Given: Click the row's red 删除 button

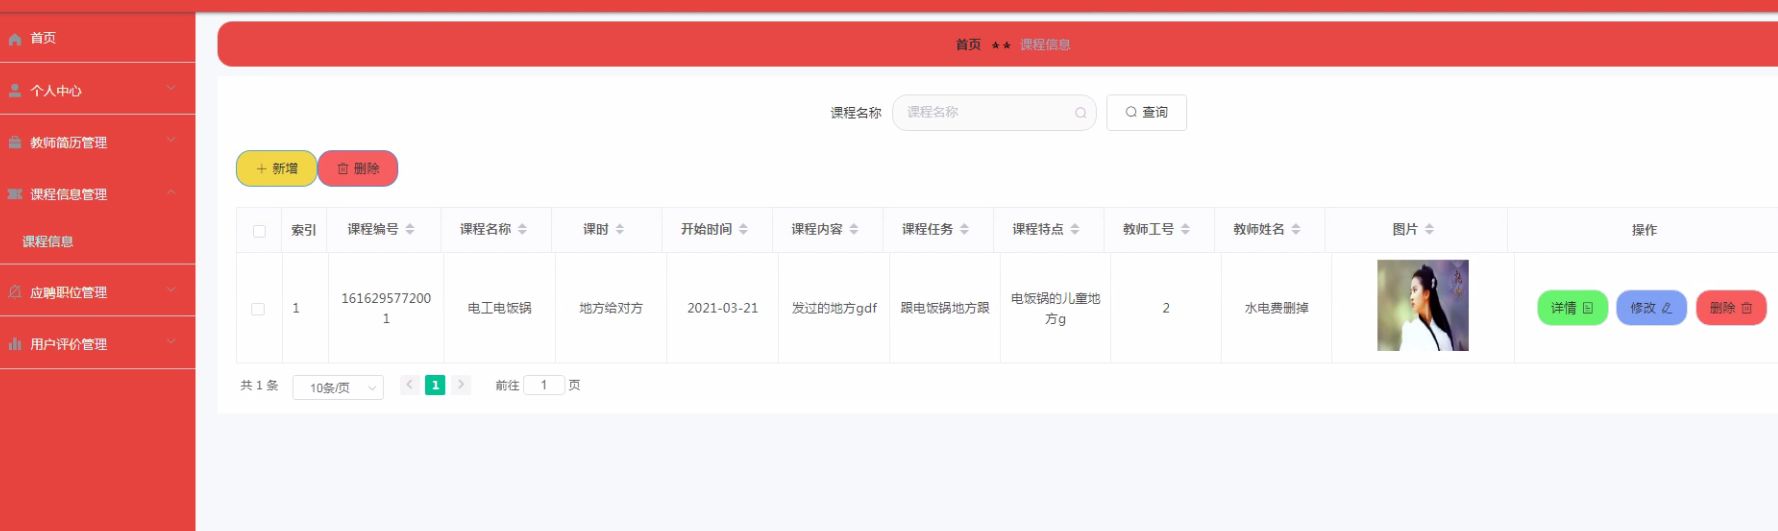Looking at the screenshot, I should 1731,308.
